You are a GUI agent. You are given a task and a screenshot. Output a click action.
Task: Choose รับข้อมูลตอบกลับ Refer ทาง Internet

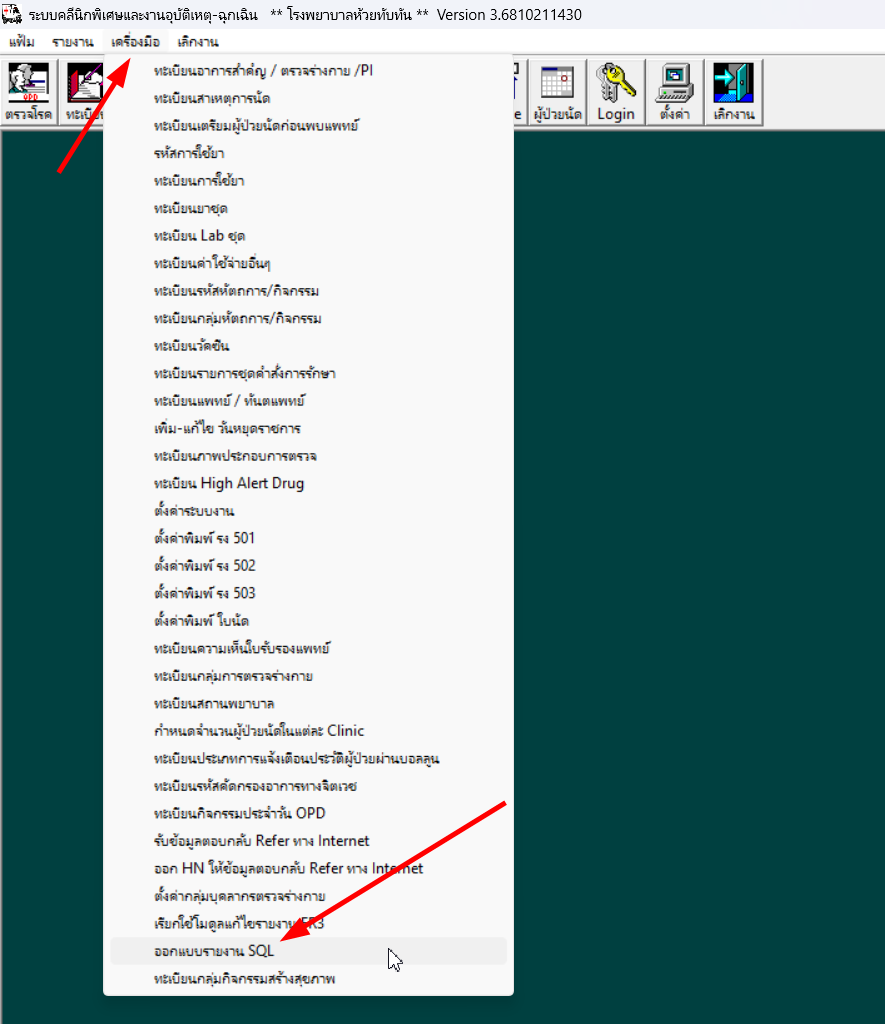click(x=262, y=841)
